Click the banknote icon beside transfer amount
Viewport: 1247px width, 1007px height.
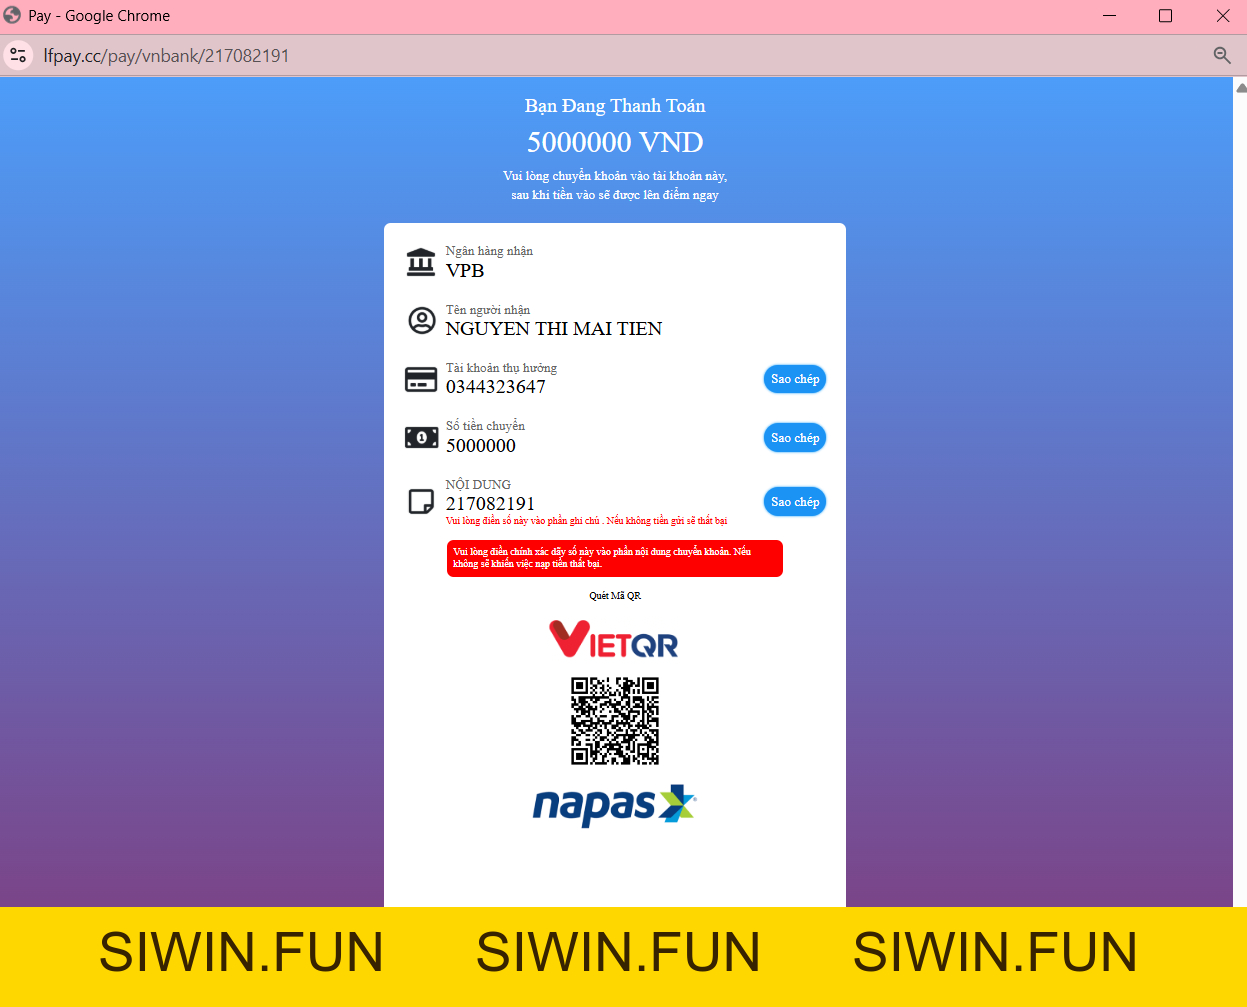coord(421,437)
